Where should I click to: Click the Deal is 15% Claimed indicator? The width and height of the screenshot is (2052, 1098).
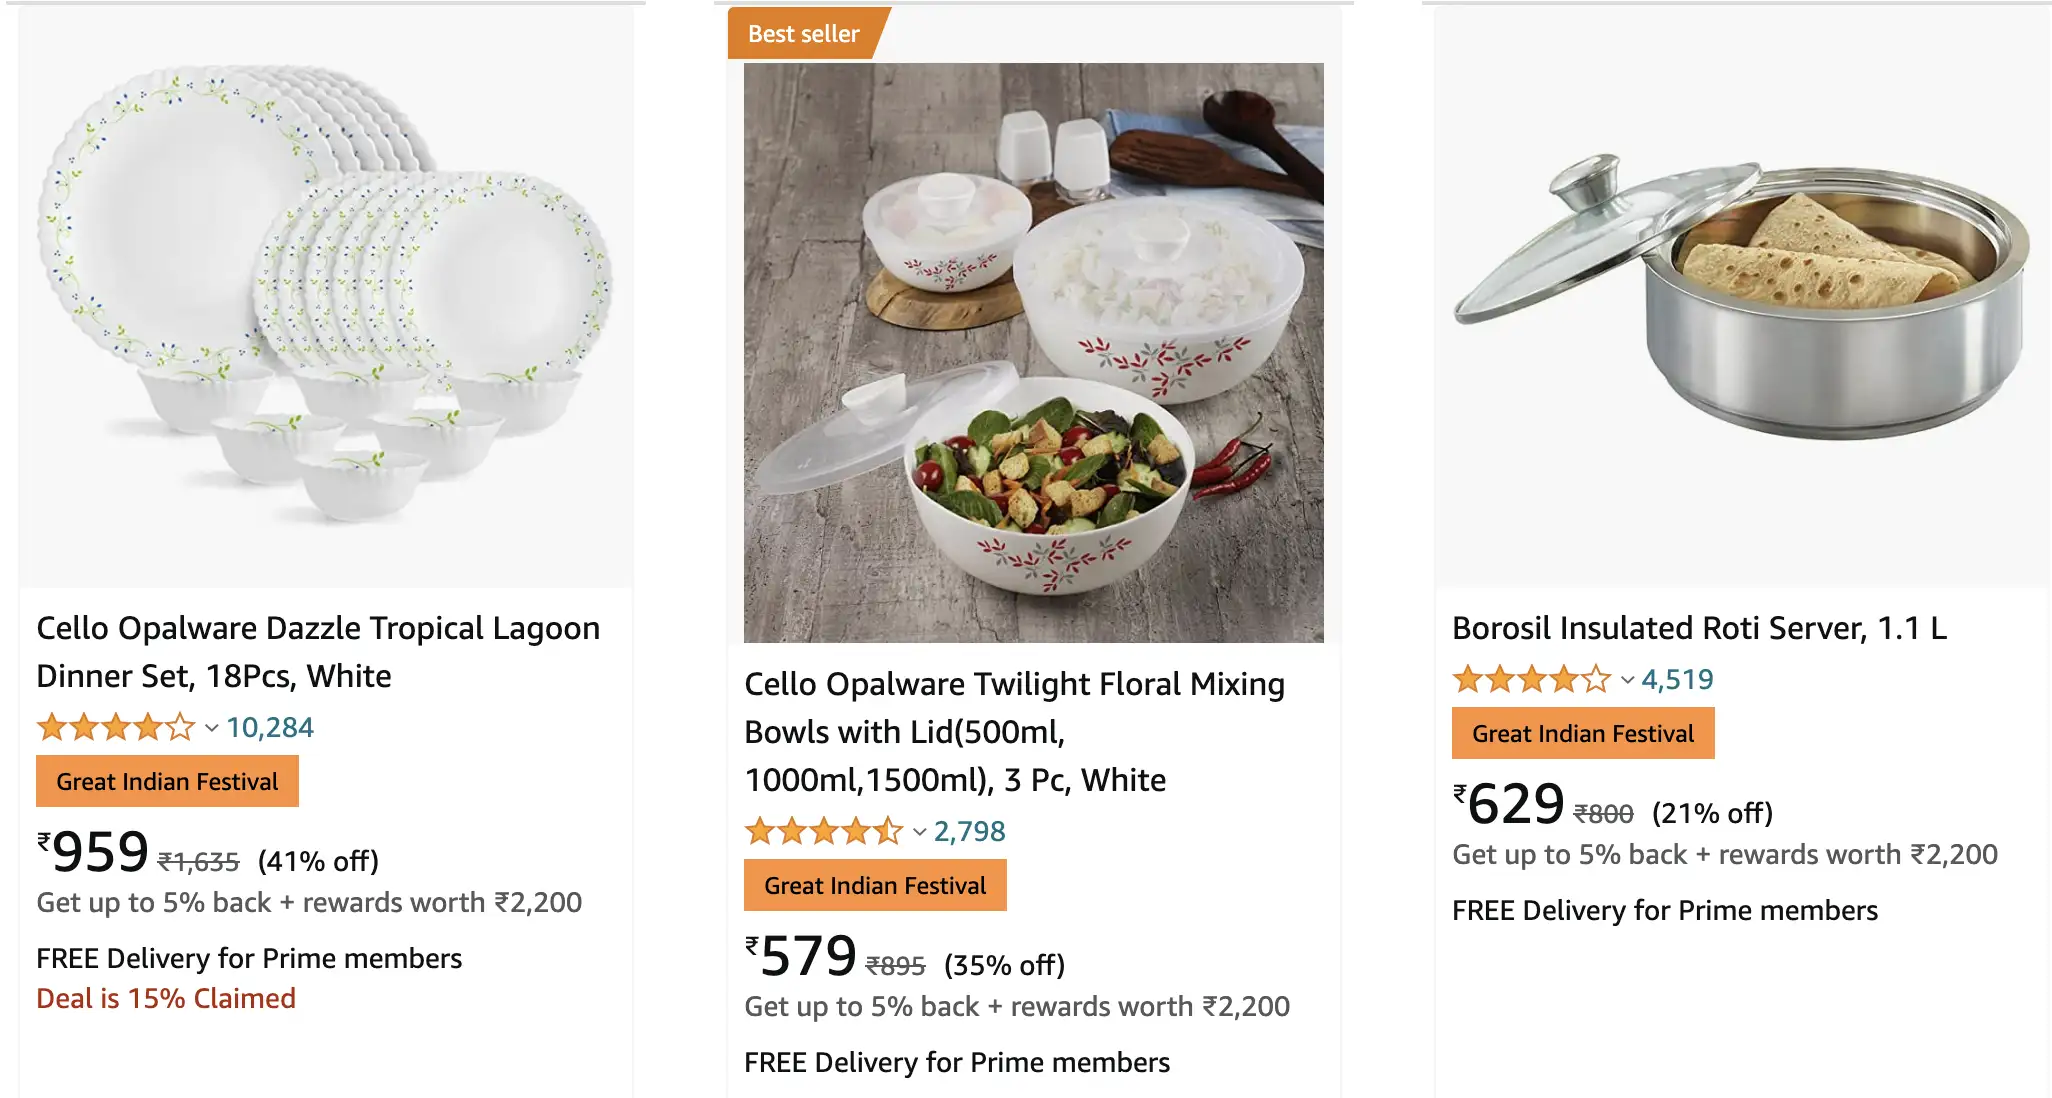pyautogui.click(x=165, y=998)
